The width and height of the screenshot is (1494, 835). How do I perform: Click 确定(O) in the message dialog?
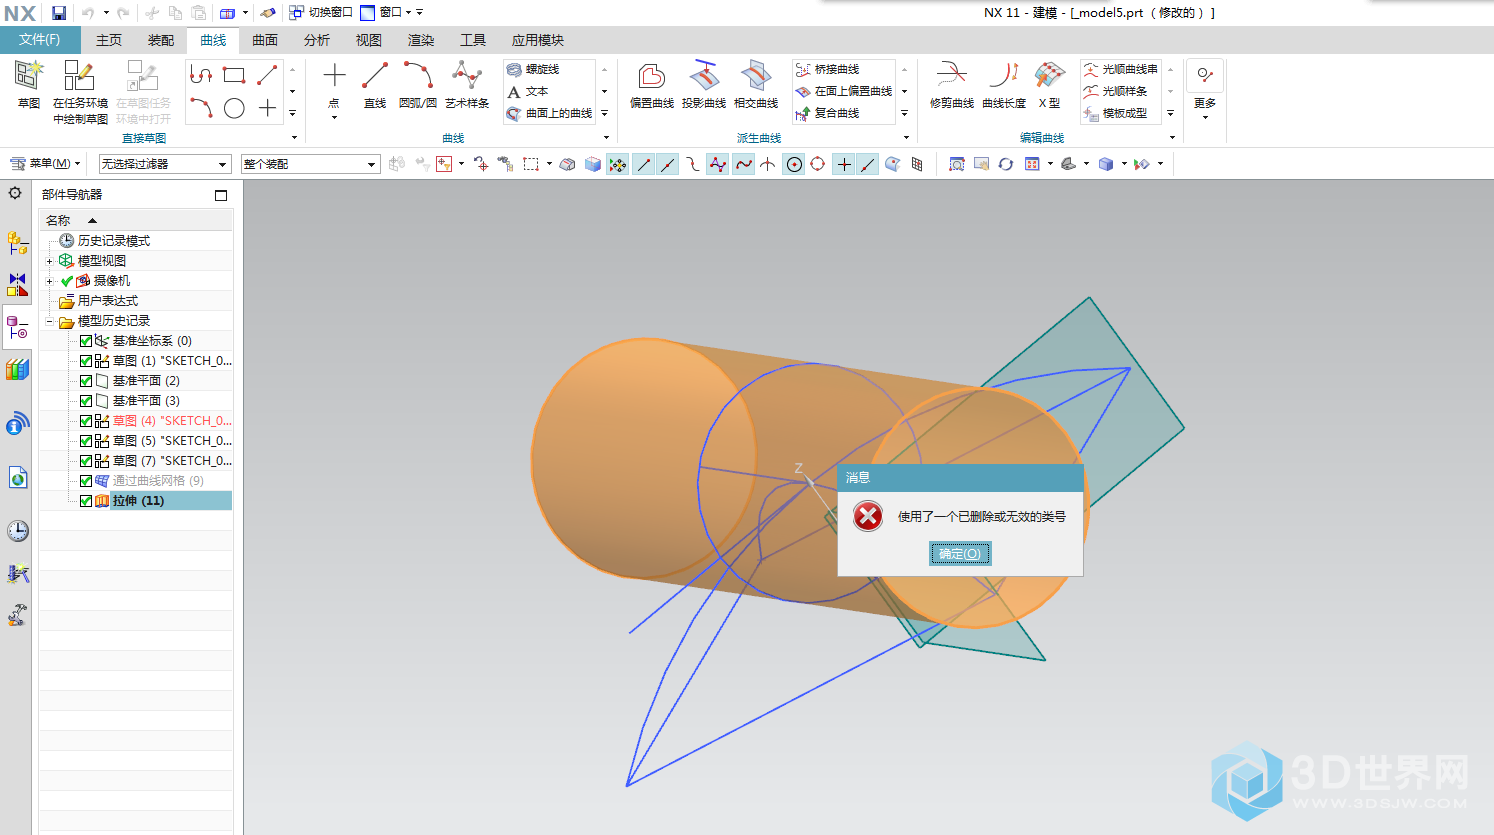point(960,554)
